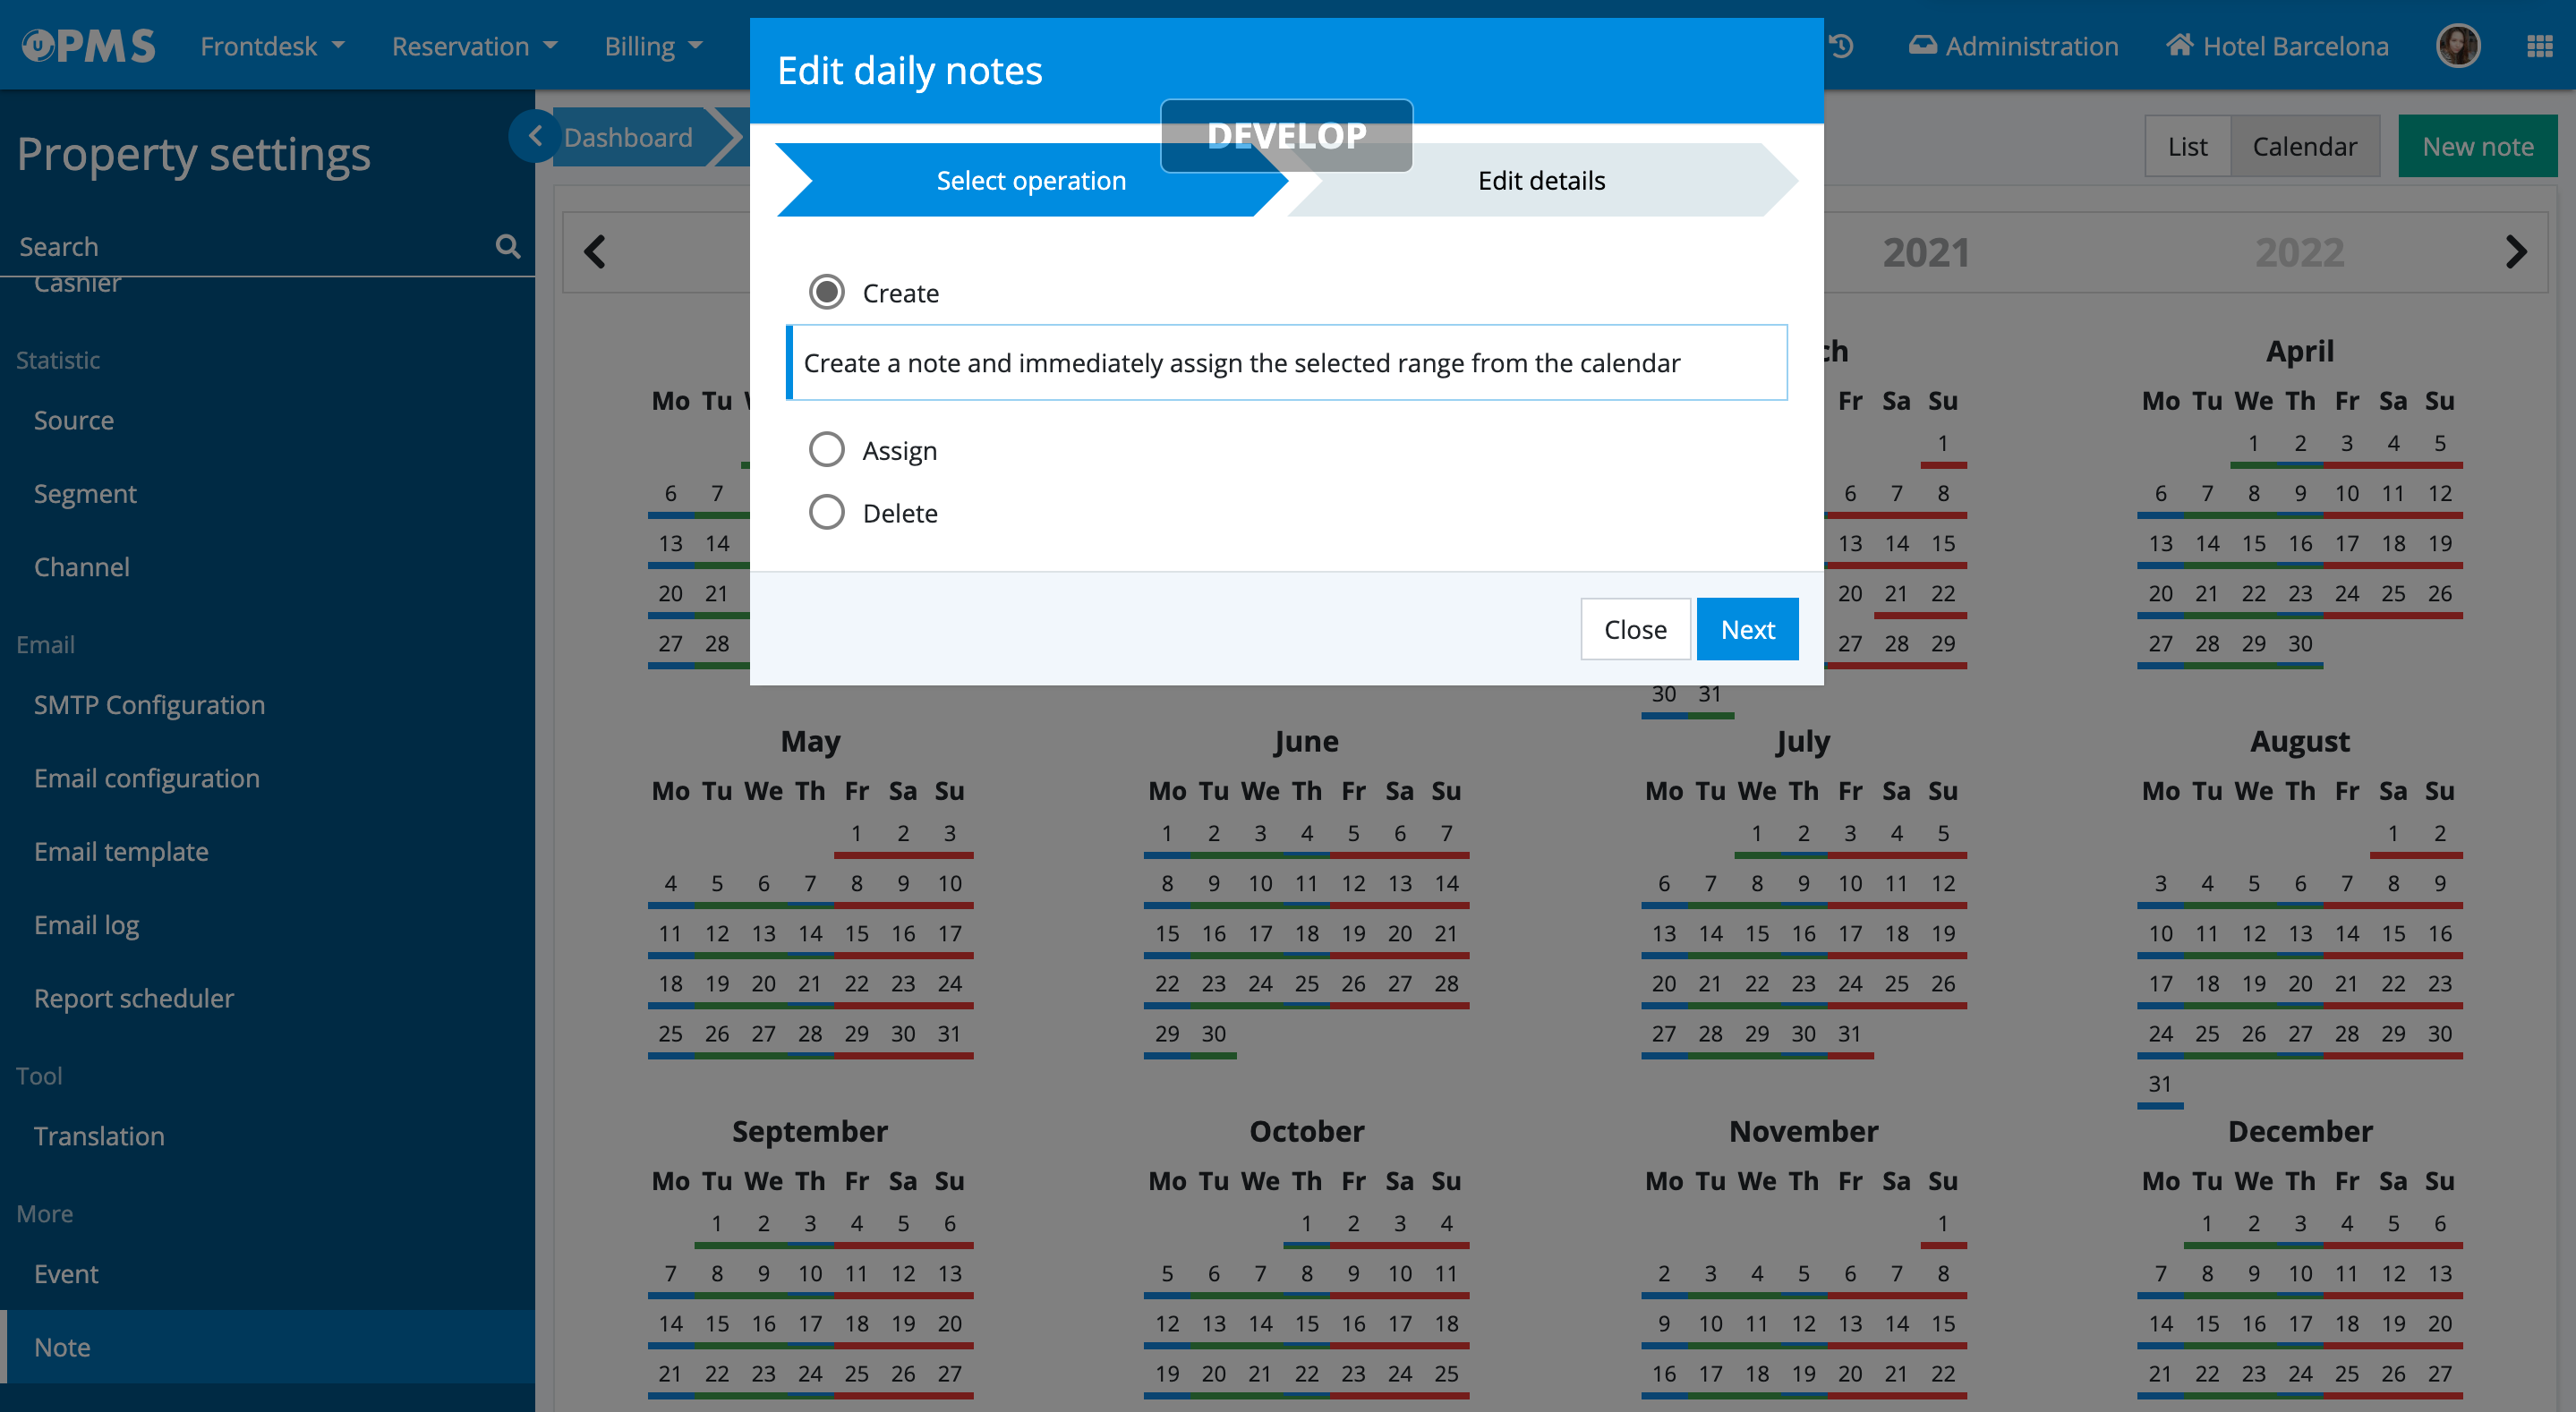Click the search magnifier icon in sidebar
The image size is (2576, 1412).
point(507,246)
